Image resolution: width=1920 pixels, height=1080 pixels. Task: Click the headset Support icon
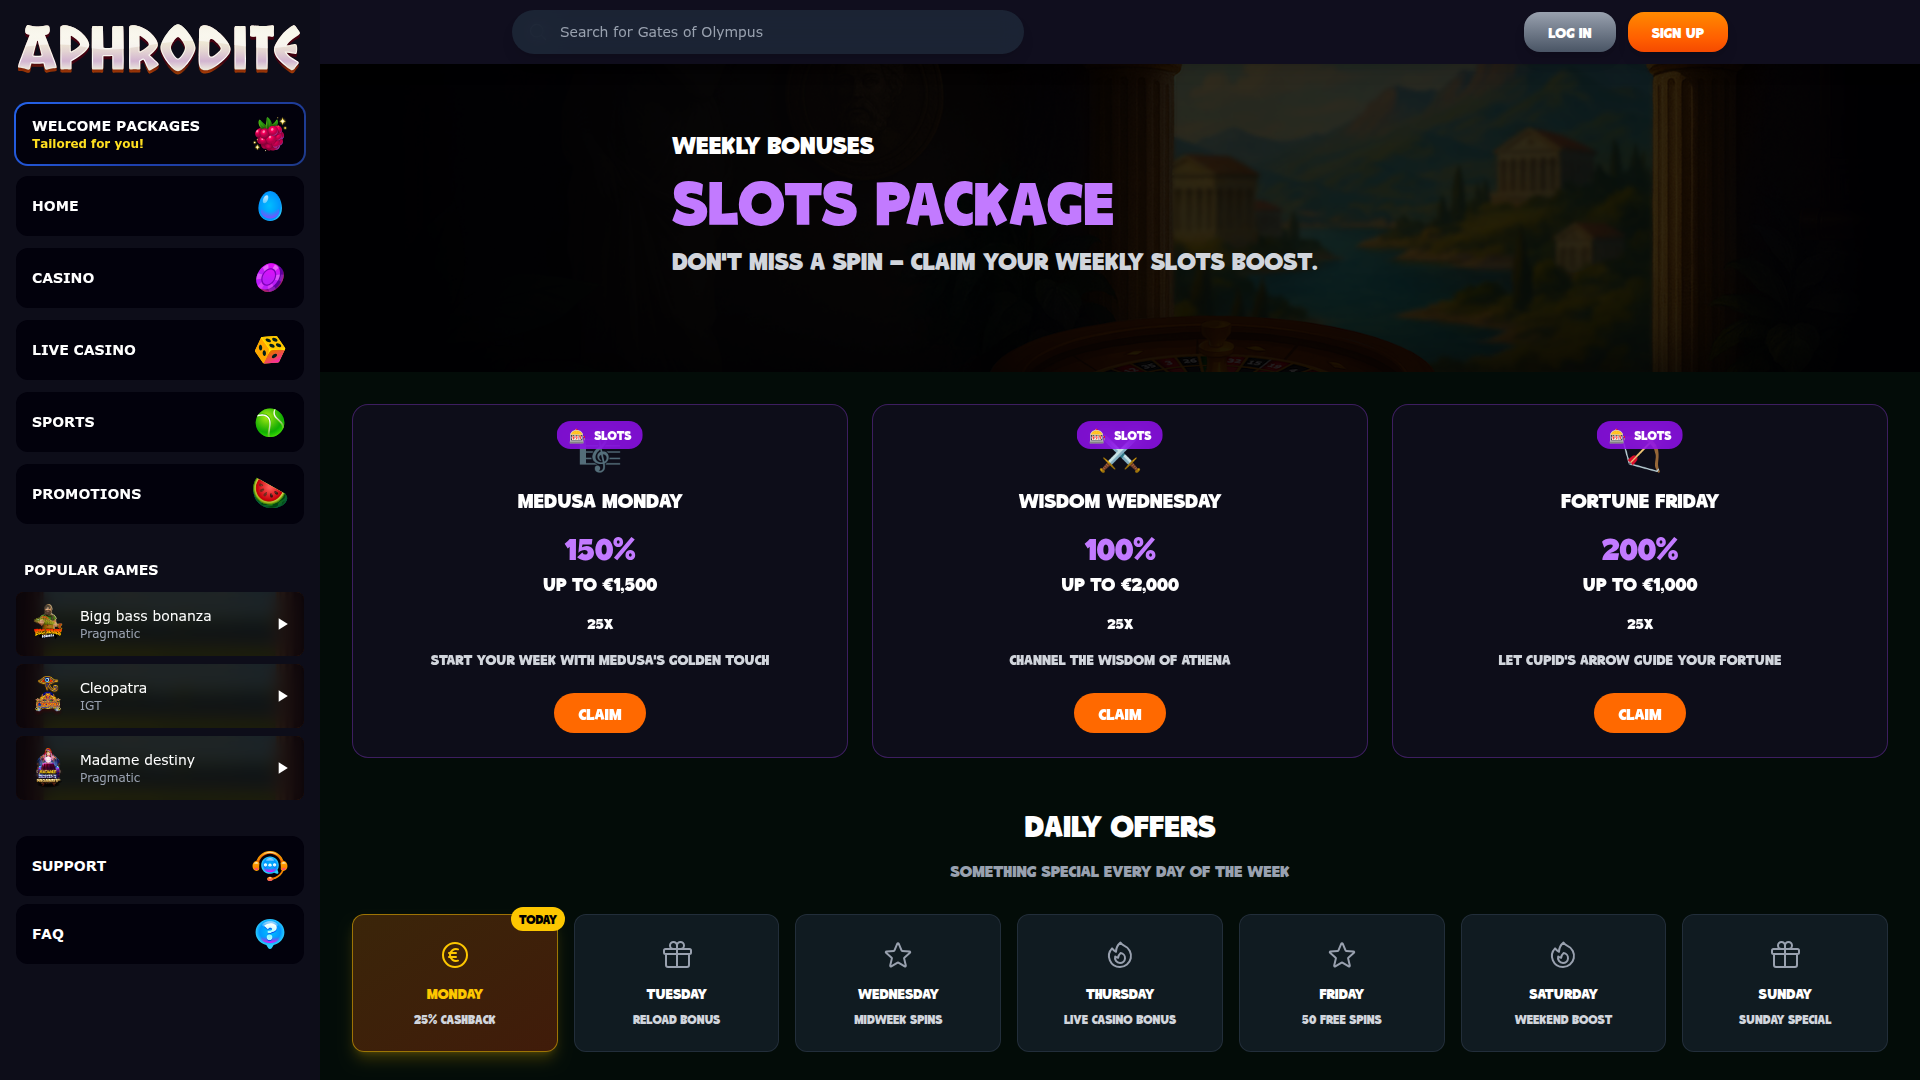[x=269, y=866]
